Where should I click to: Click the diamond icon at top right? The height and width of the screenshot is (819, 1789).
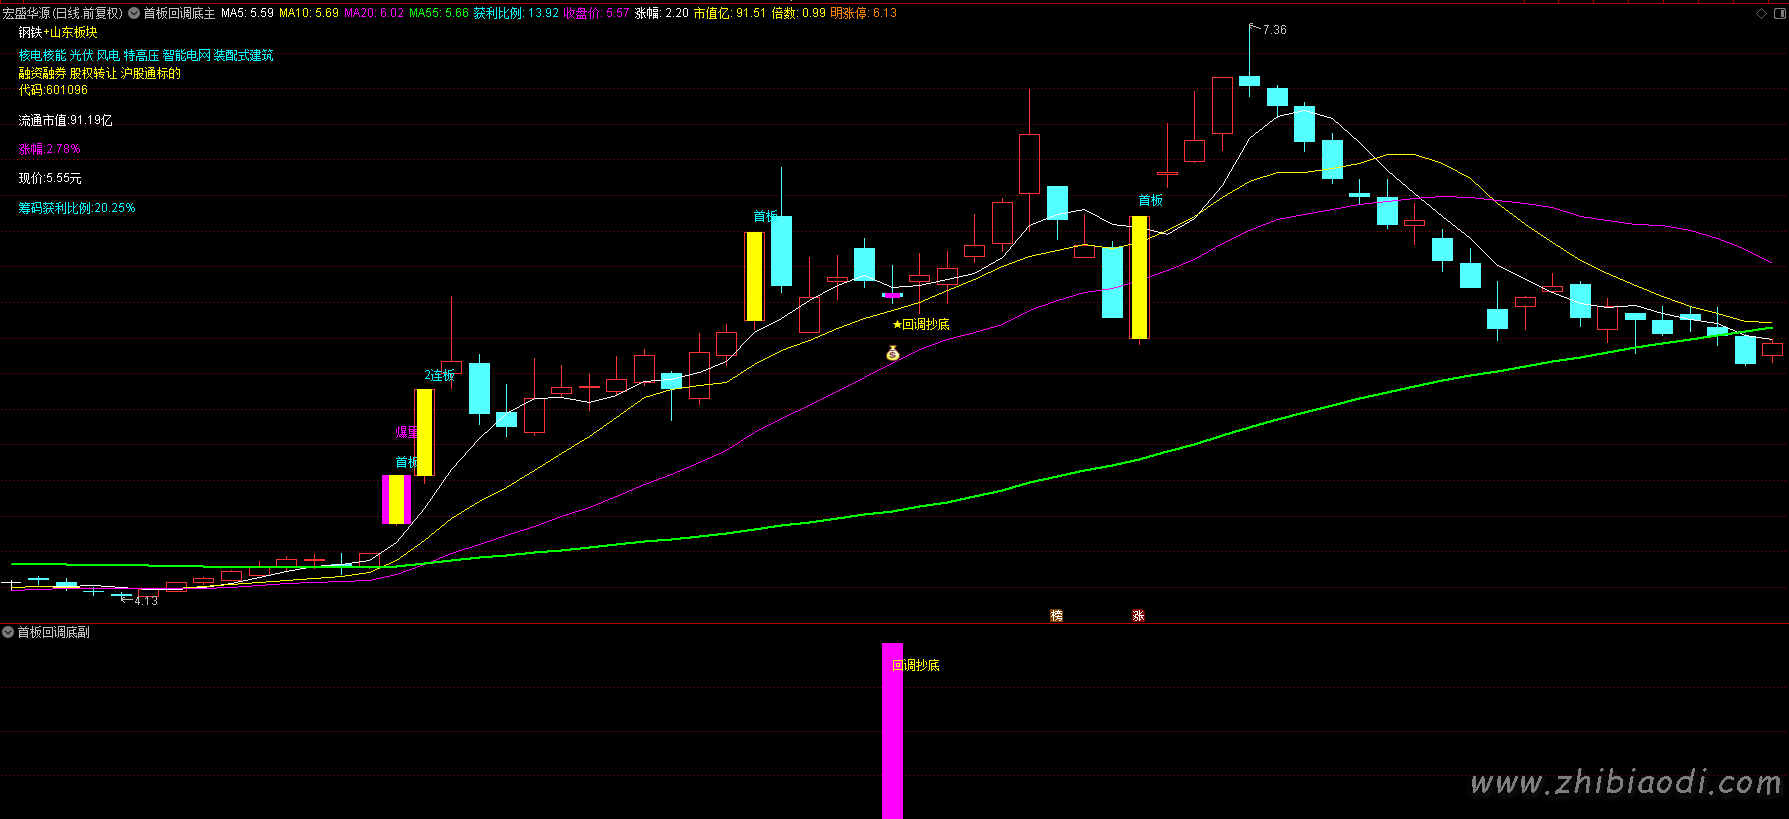tap(1761, 13)
